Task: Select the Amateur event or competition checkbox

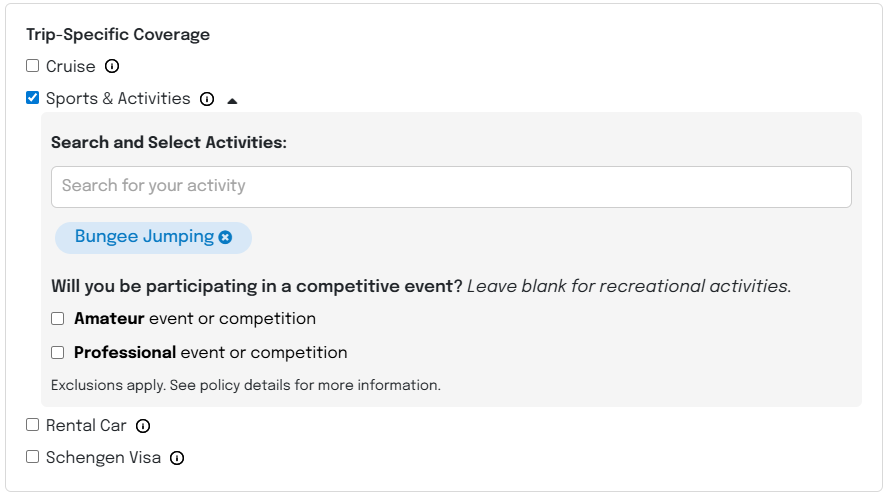Action: click(x=57, y=319)
